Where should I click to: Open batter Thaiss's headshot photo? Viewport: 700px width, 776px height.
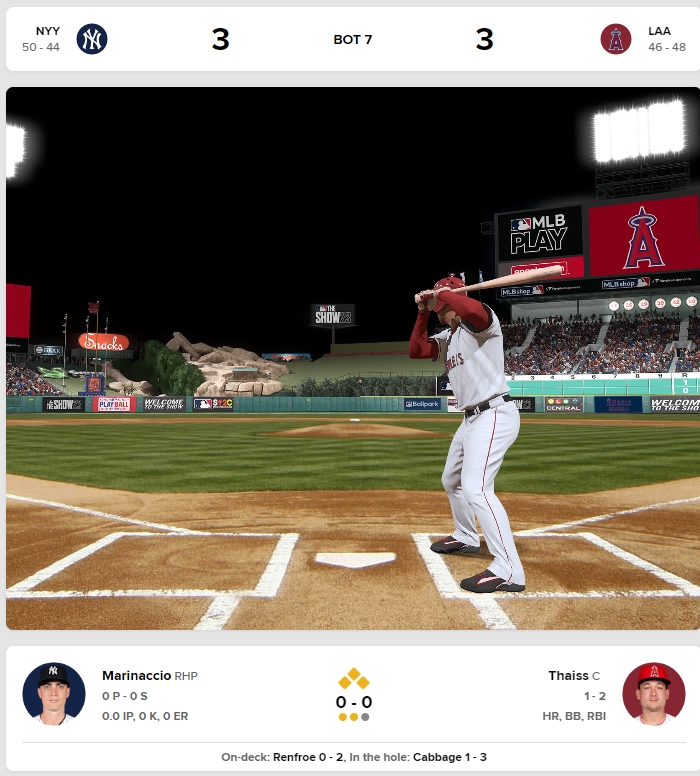tap(653, 694)
